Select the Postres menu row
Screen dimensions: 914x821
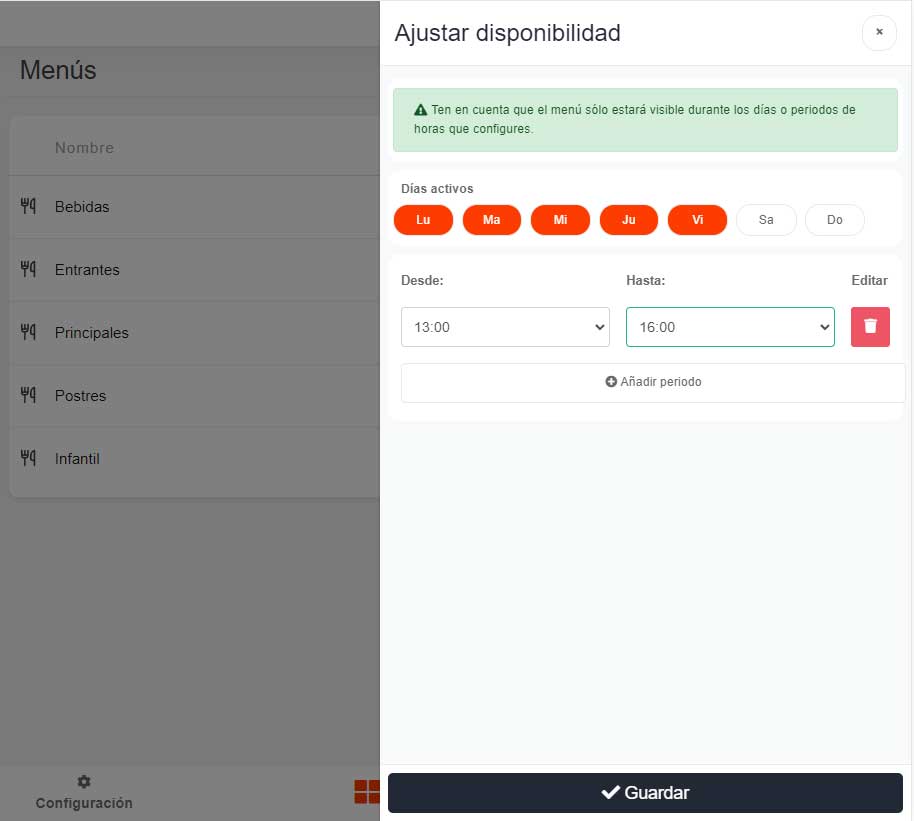tap(195, 395)
